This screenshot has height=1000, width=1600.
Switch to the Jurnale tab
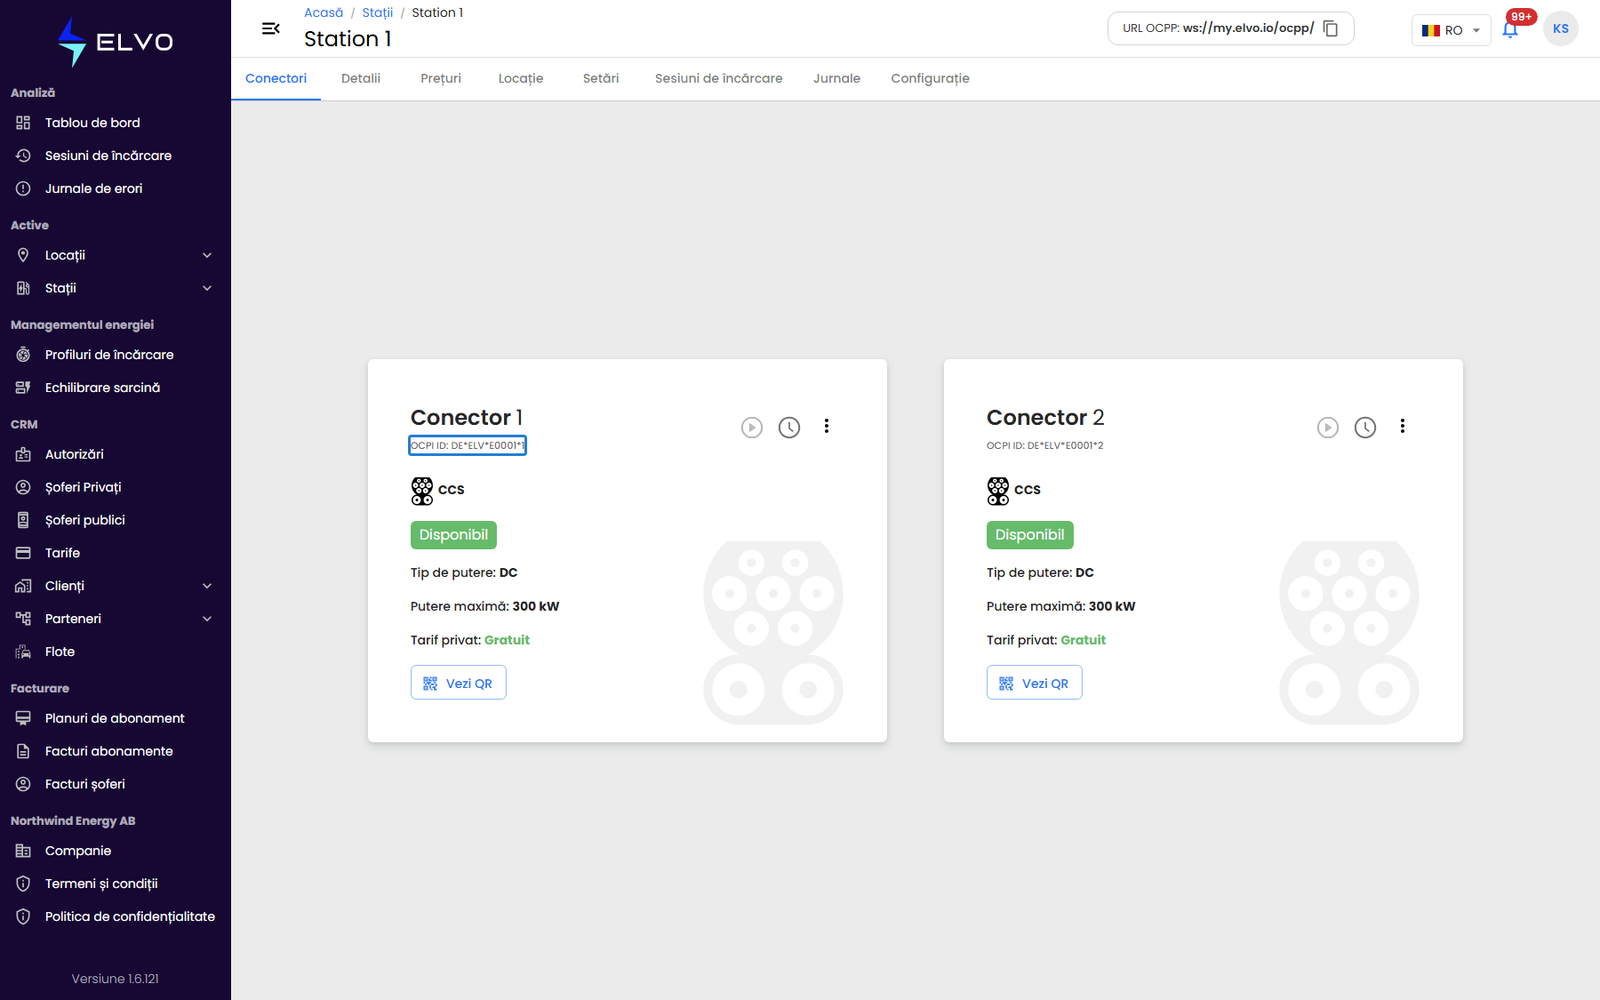(x=837, y=79)
